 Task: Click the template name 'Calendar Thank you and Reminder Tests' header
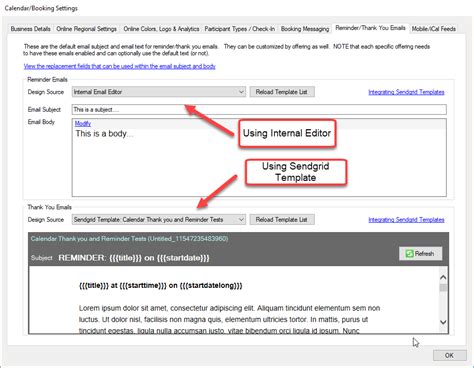pyautogui.click(x=129, y=239)
